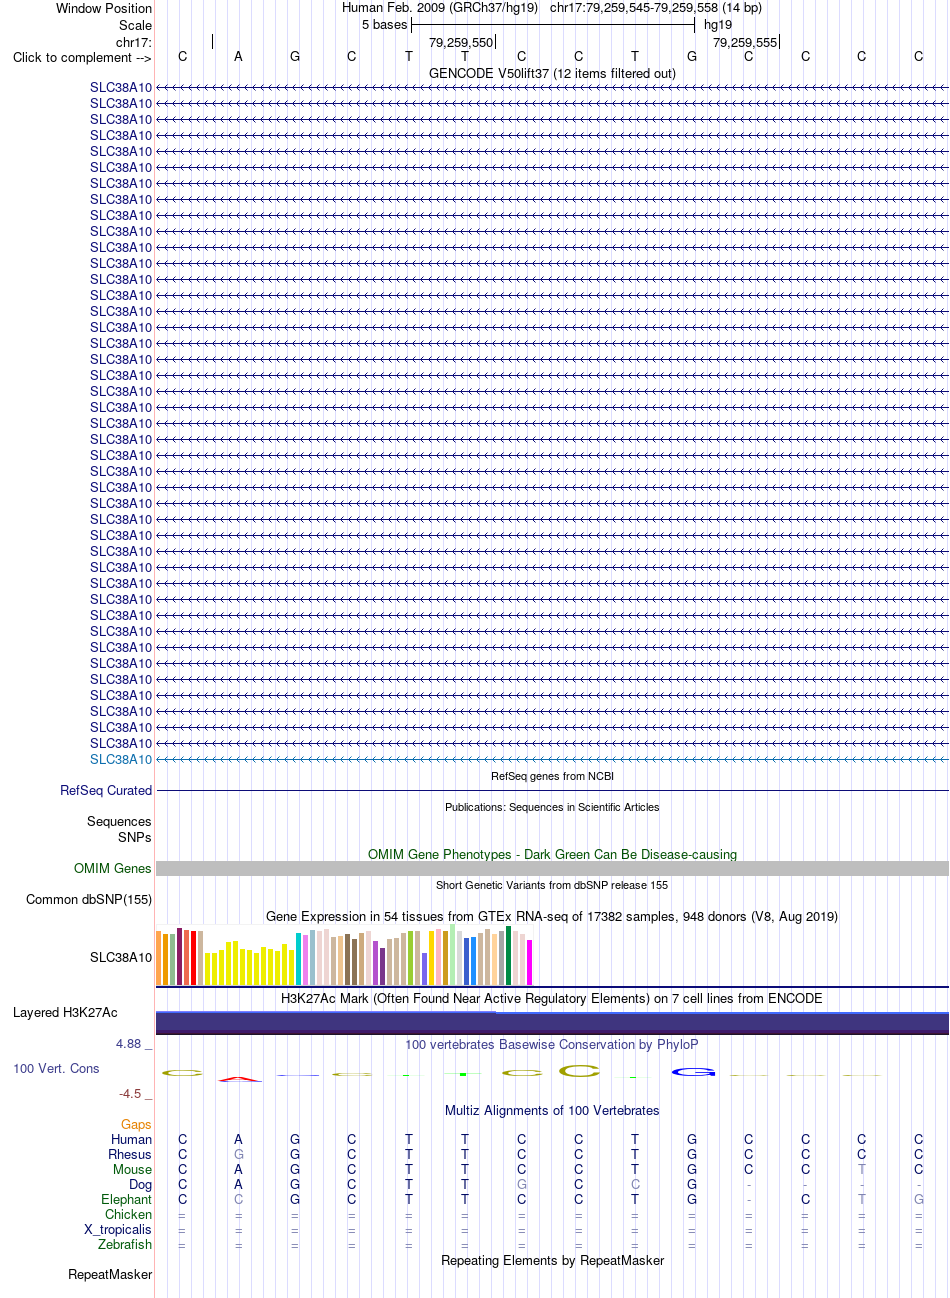
Task: Click the 4.88 PhyloP upper scale value
Action: [129, 1043]
